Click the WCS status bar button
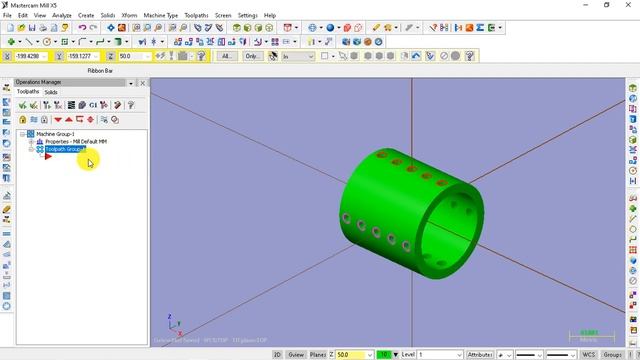 pos(588,355)
